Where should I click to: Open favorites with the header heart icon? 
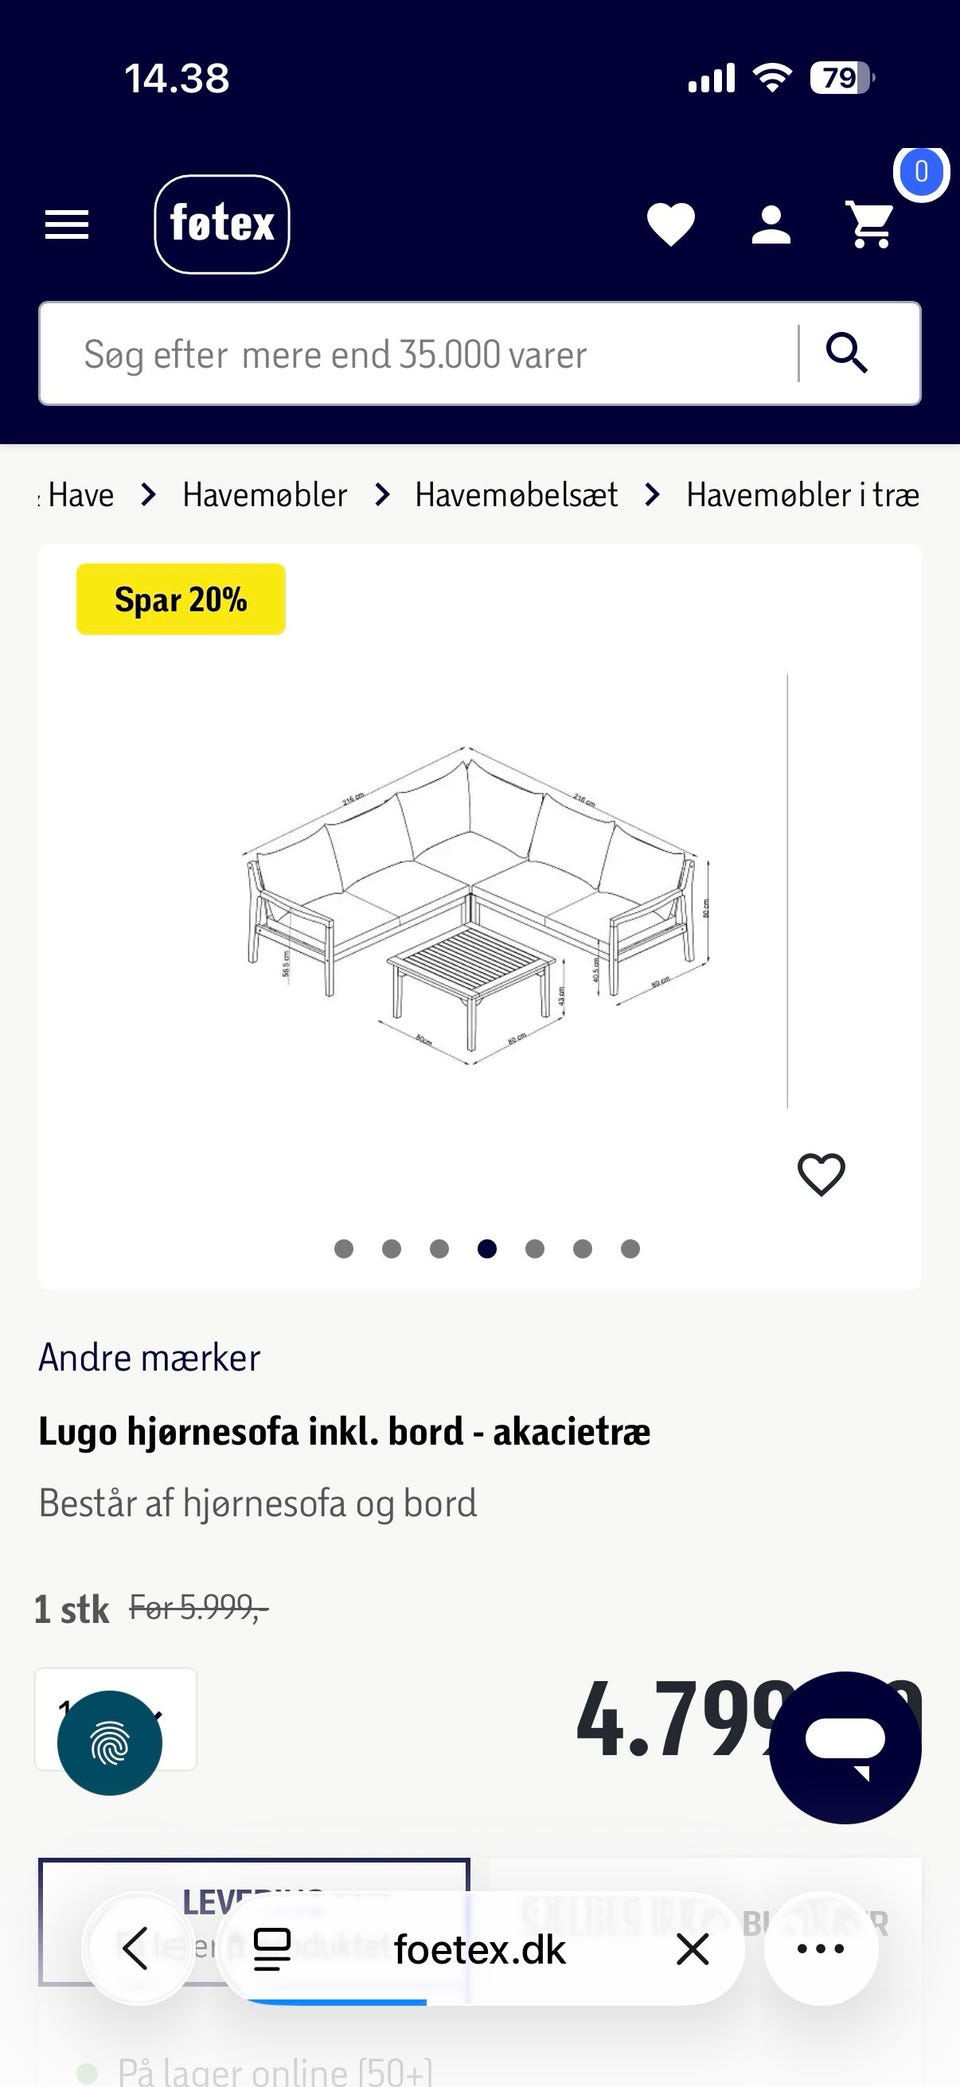(x=671, y=224)
